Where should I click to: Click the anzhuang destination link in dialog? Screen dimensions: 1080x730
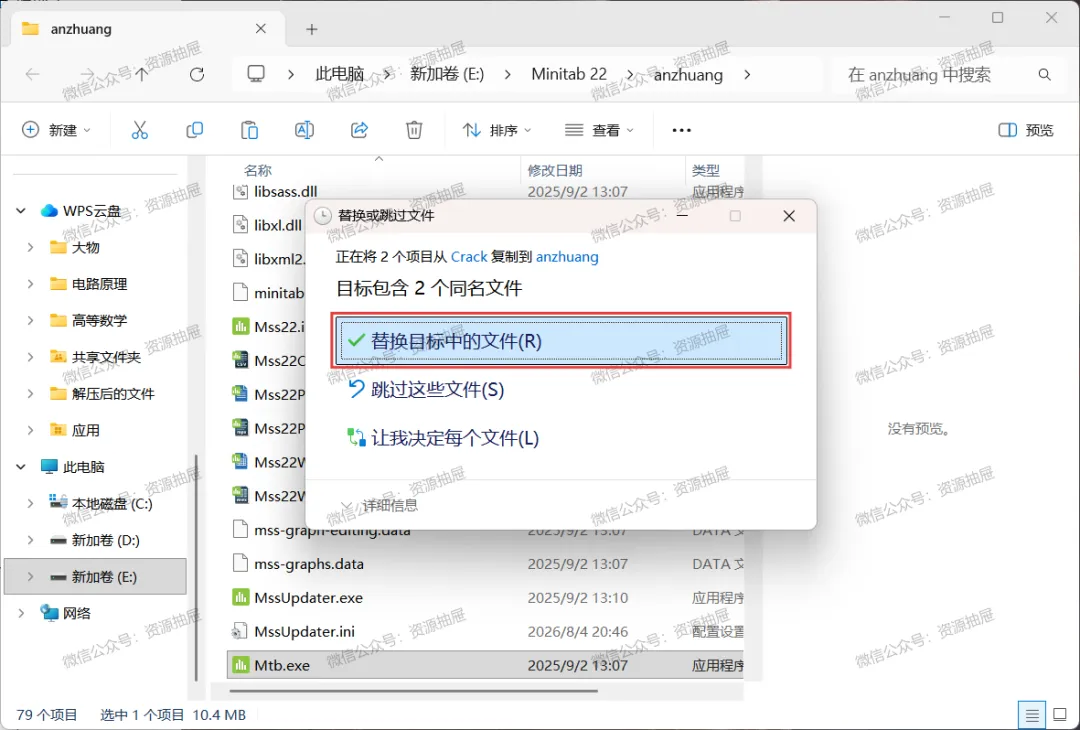pos(567,257)
